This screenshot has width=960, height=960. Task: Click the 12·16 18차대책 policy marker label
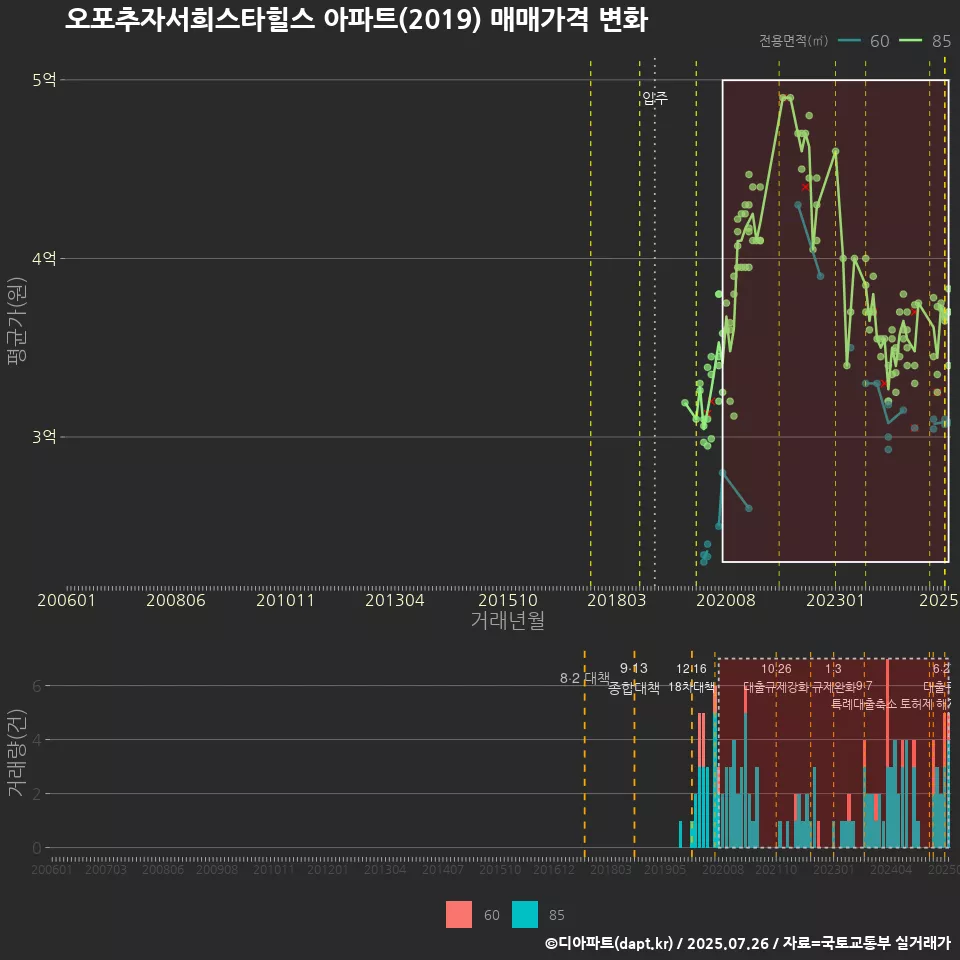coord(691,678)
